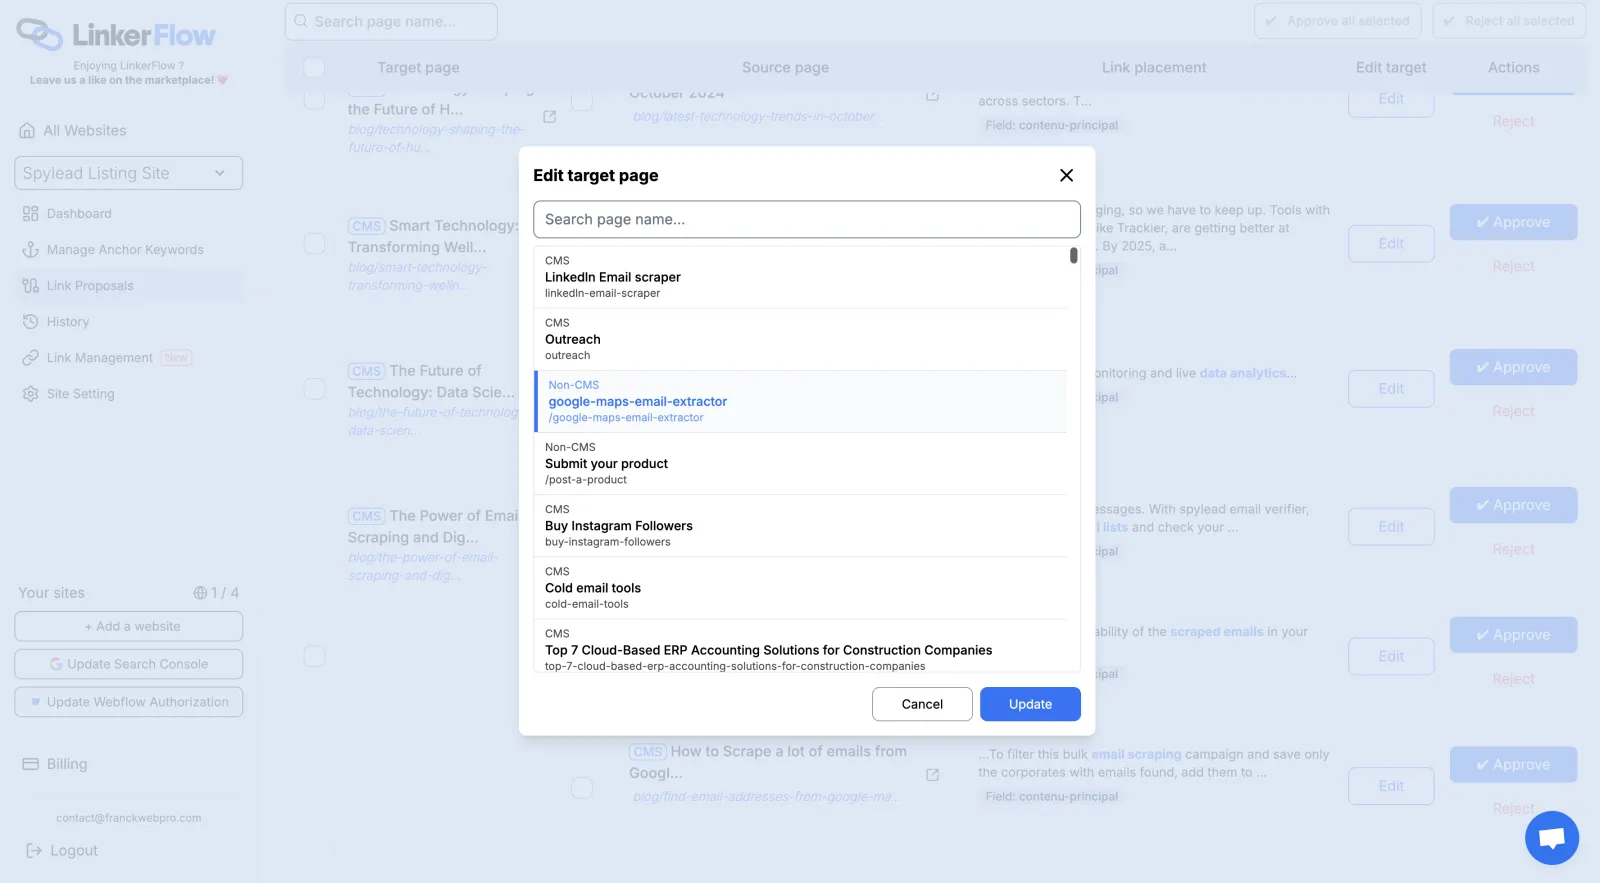Screen dimensions: 1600x883
Task: Click the Site Setting gear icon
Action: coord(30,394)
